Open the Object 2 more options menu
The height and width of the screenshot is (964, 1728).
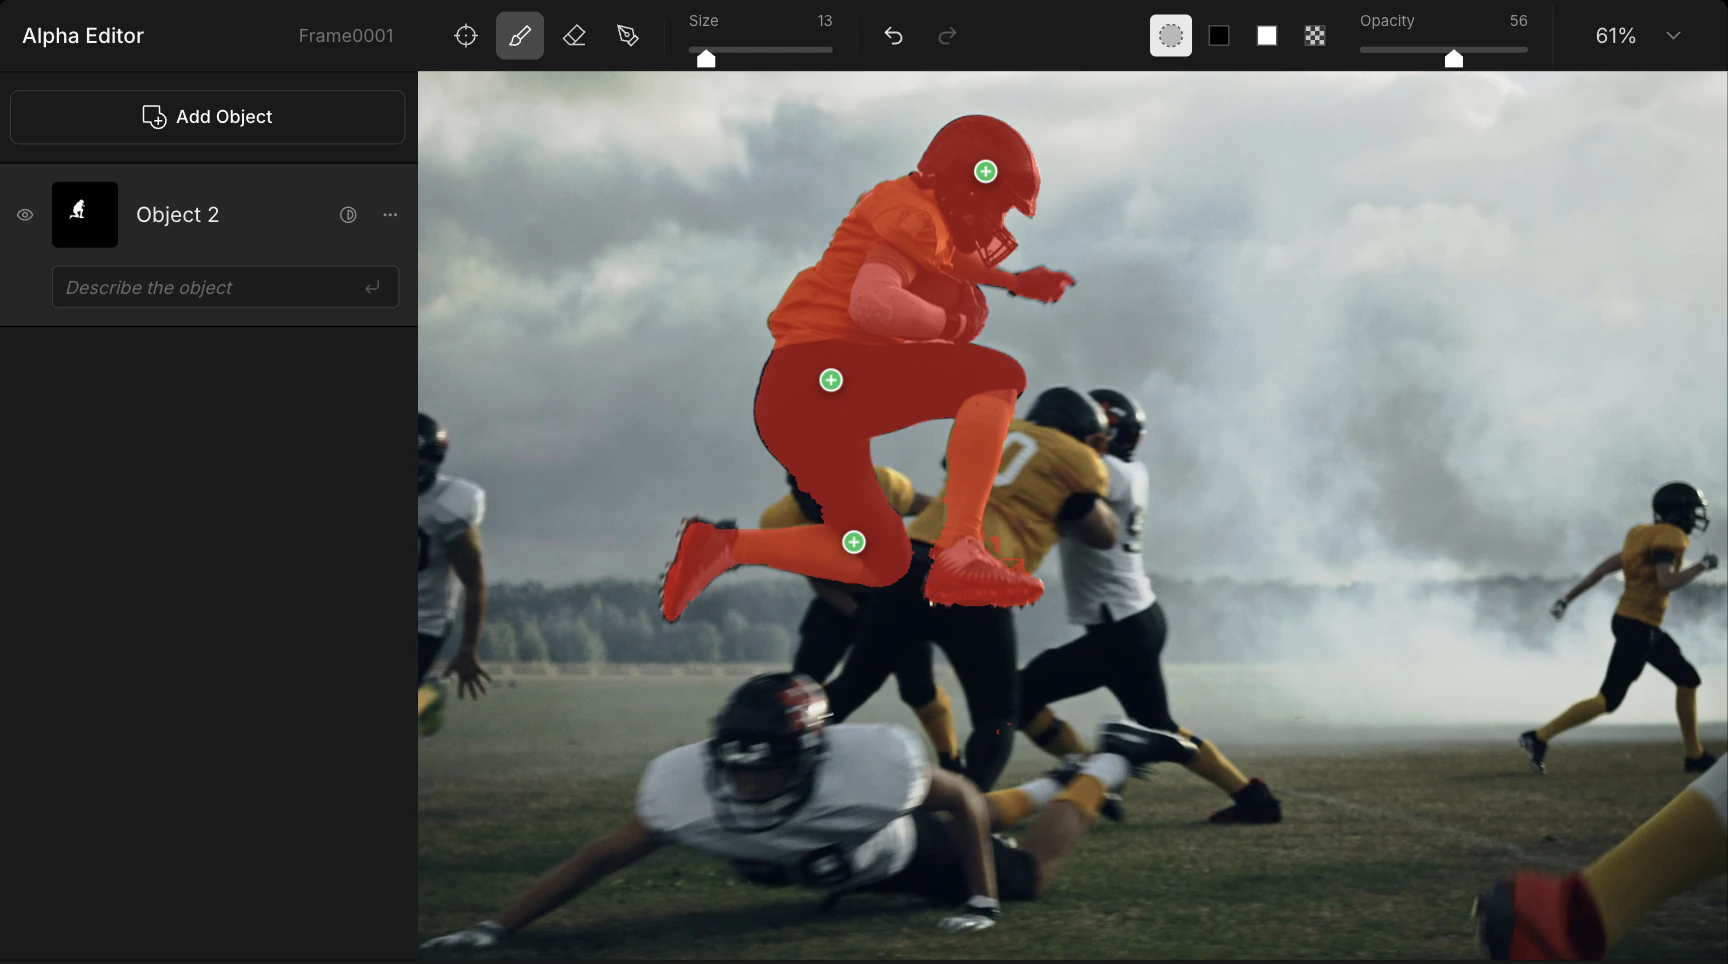tap(390, 215)
